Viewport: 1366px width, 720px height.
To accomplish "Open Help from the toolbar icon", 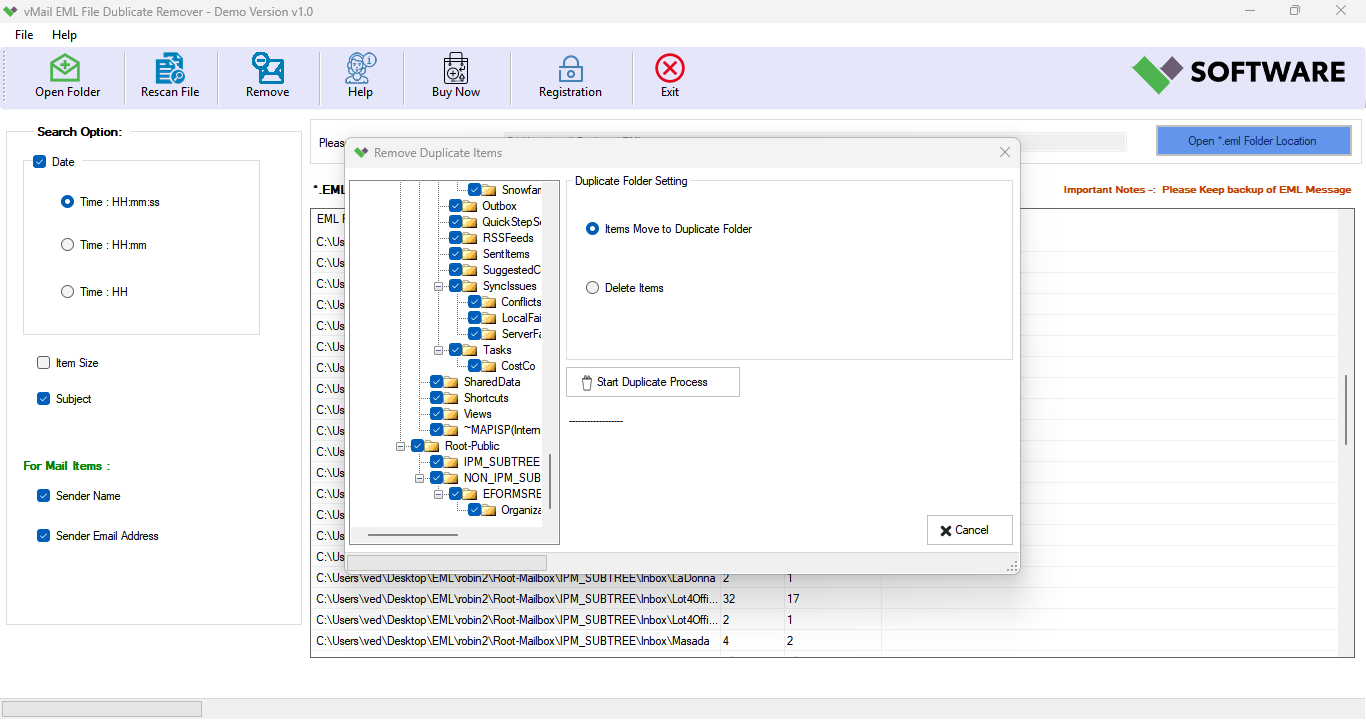I will [360, 68].
